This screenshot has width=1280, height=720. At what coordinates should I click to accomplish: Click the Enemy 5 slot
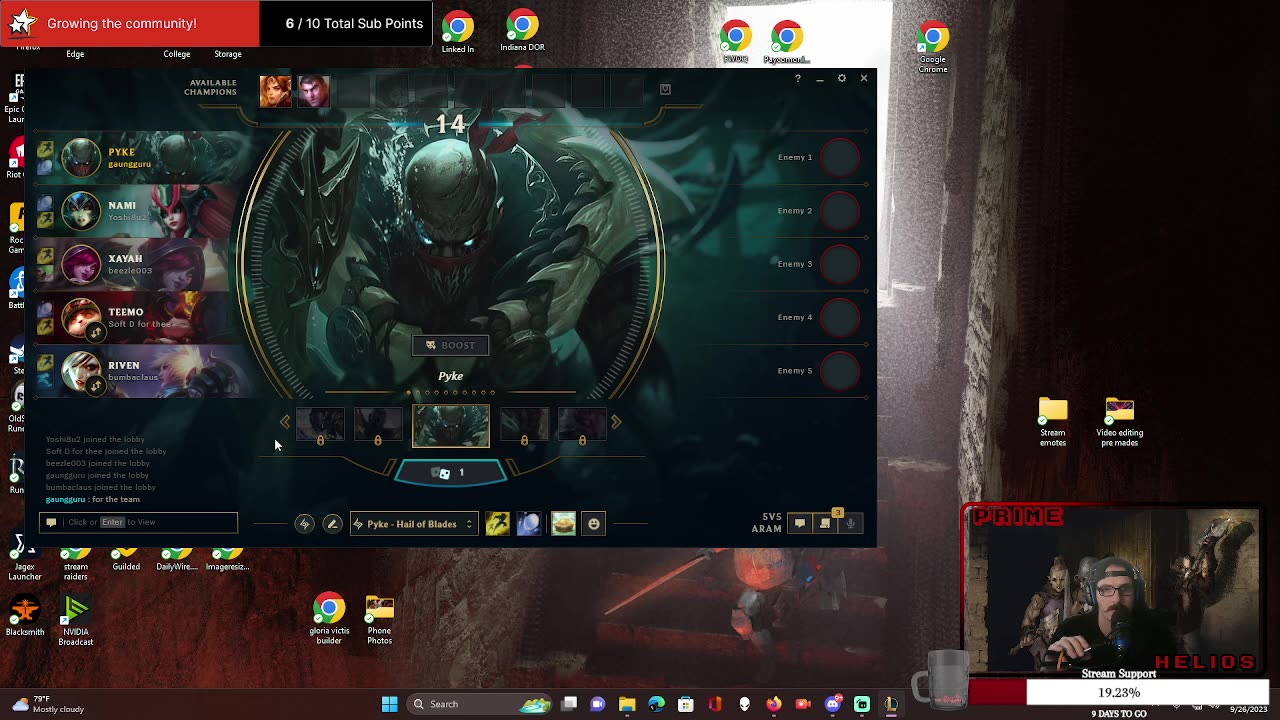[839, 371]
